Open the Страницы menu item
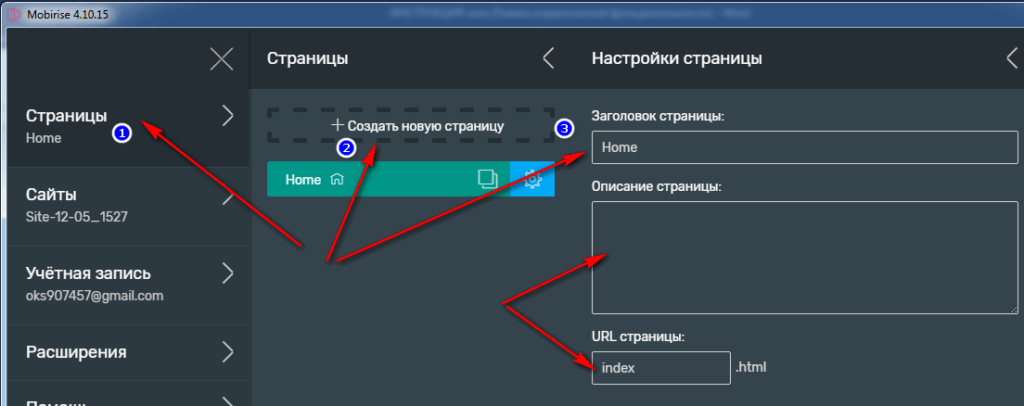 click(x=129, y=127)
